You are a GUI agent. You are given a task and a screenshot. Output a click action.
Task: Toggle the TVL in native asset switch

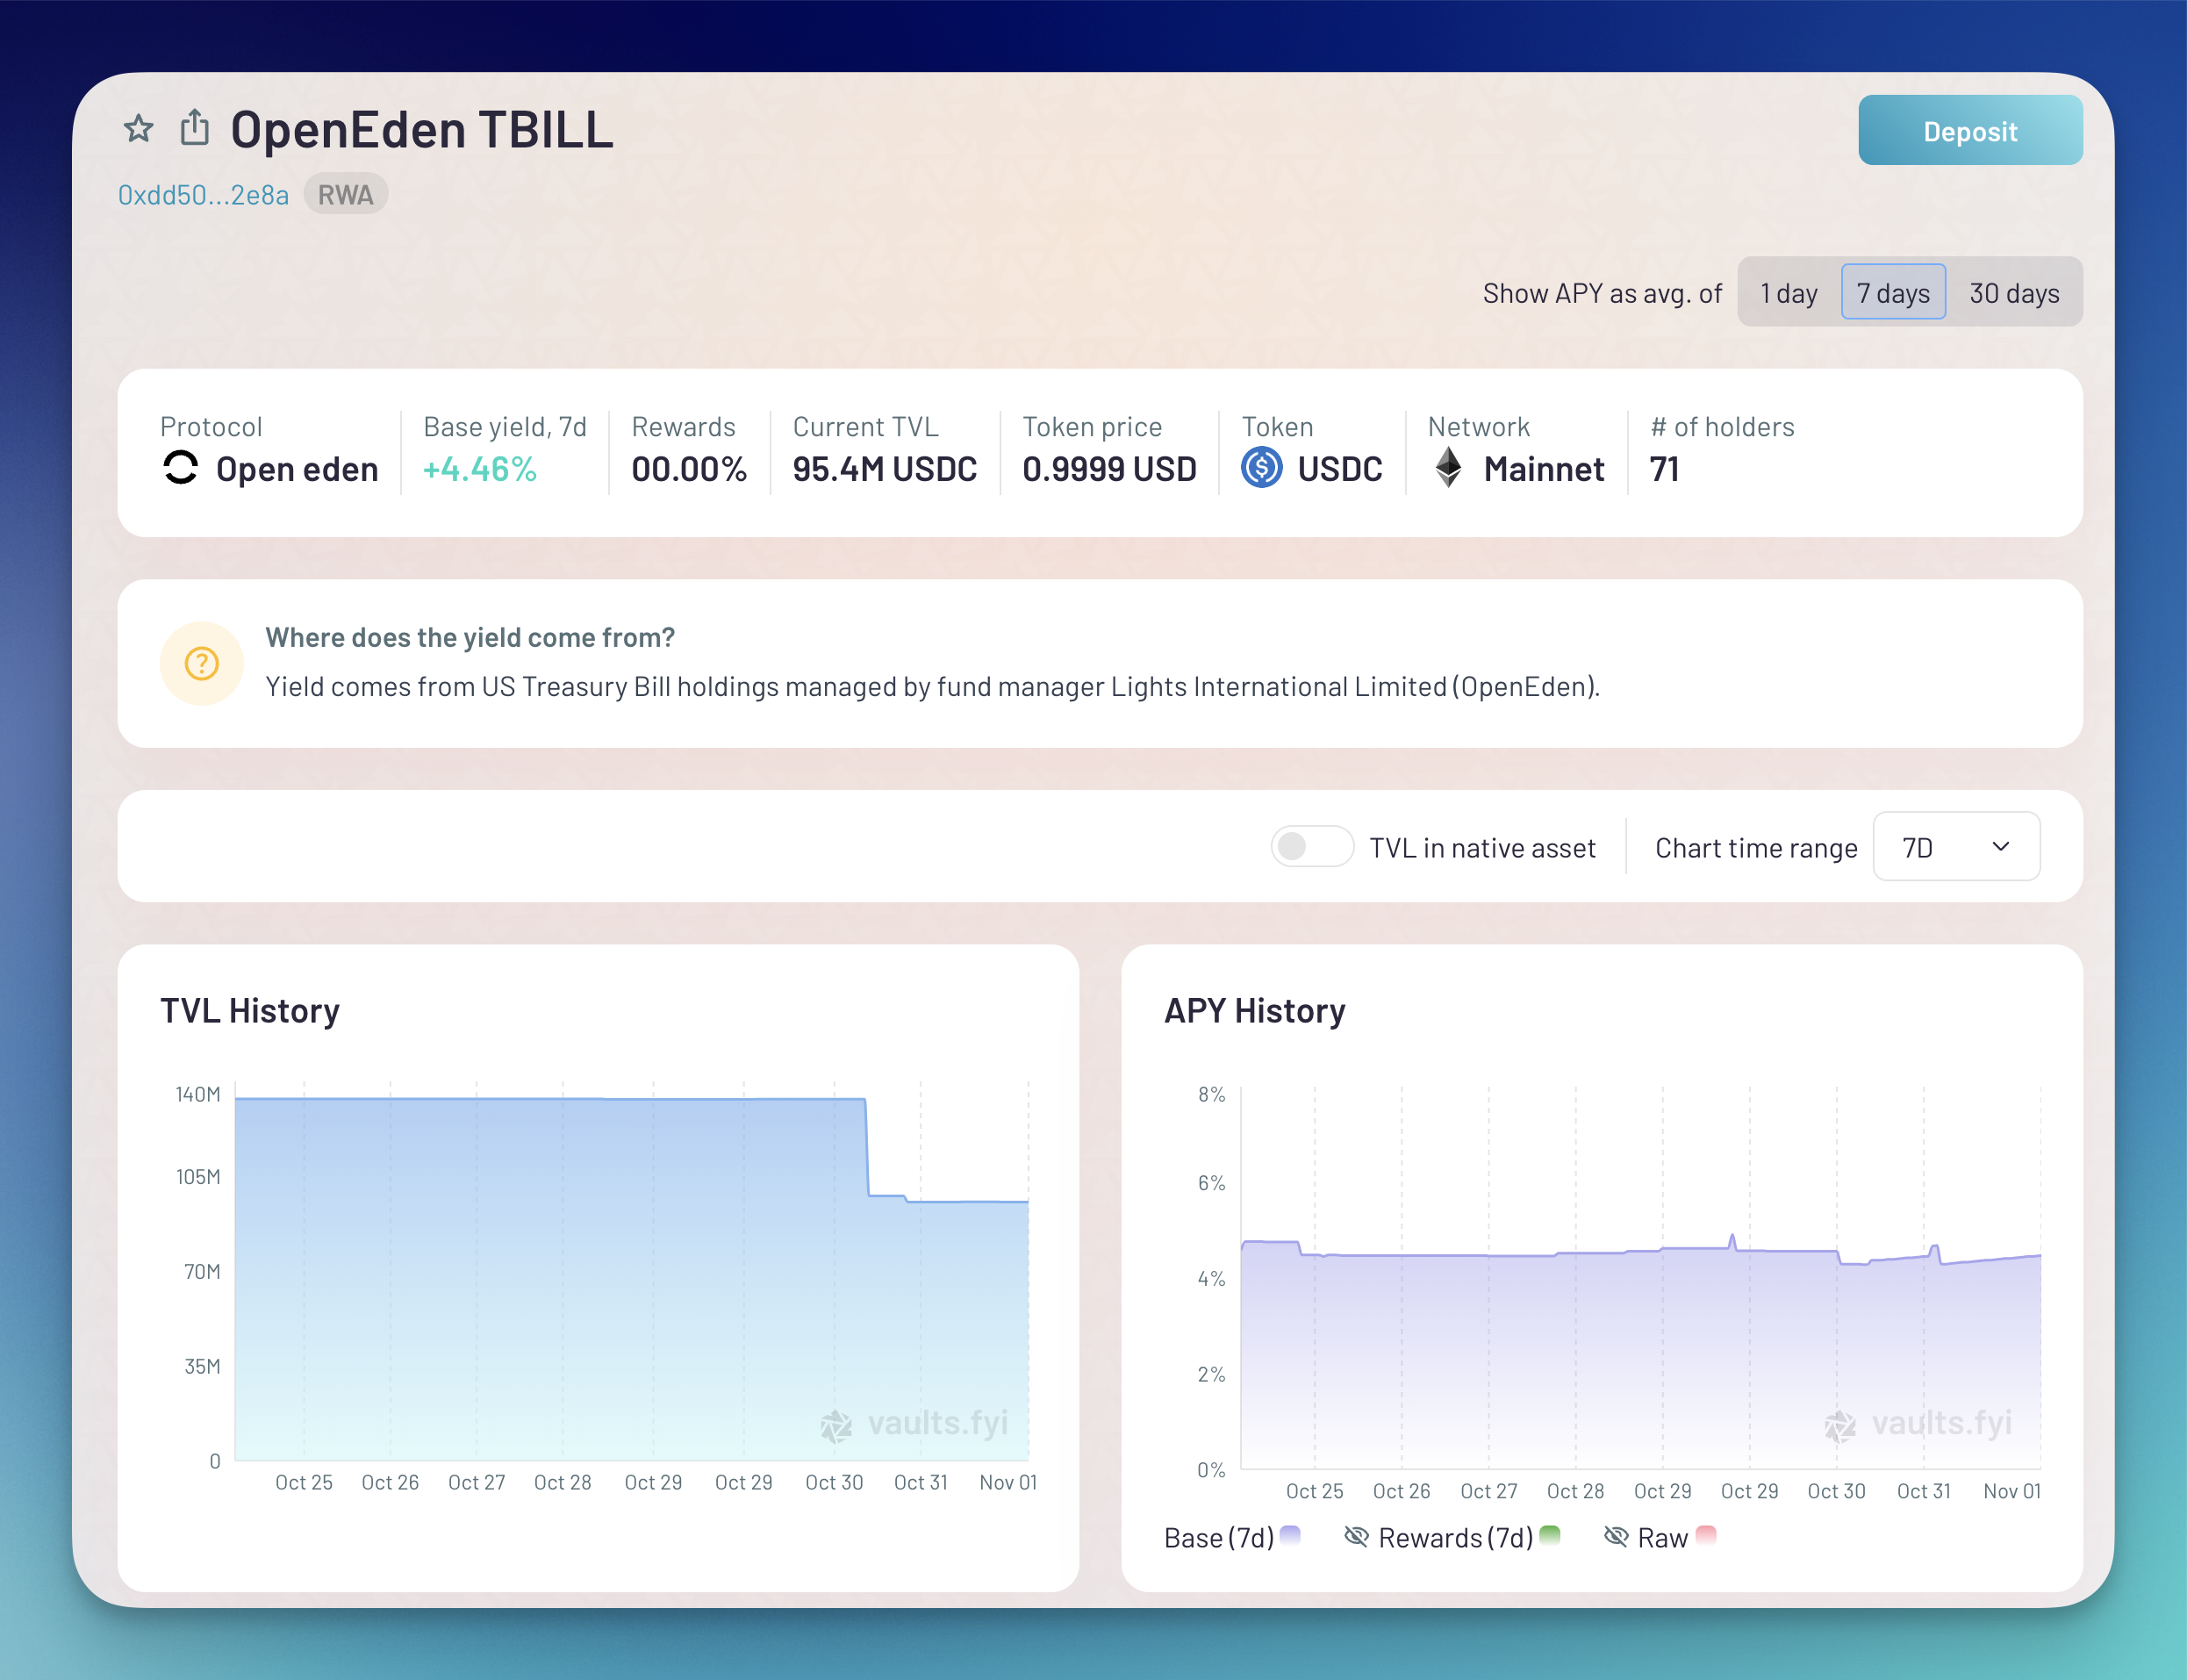[x=1312, y=847]
